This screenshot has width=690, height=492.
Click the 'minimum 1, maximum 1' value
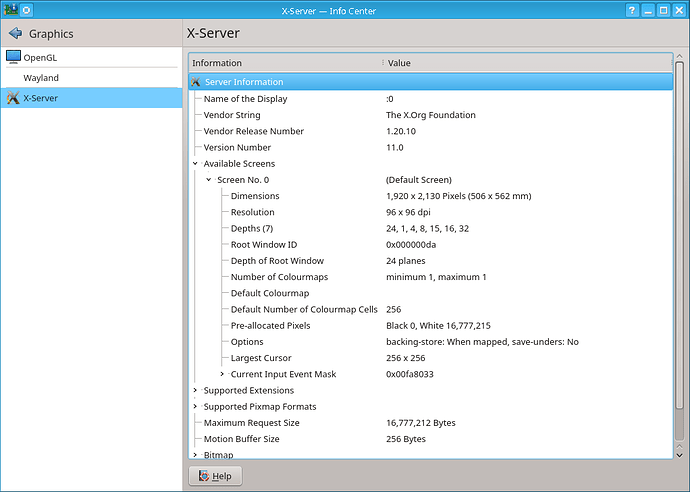436,277
